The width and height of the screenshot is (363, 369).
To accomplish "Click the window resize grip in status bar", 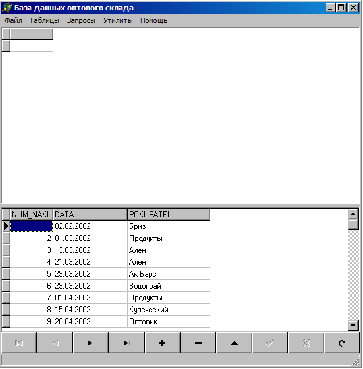I will pos(357,361).
